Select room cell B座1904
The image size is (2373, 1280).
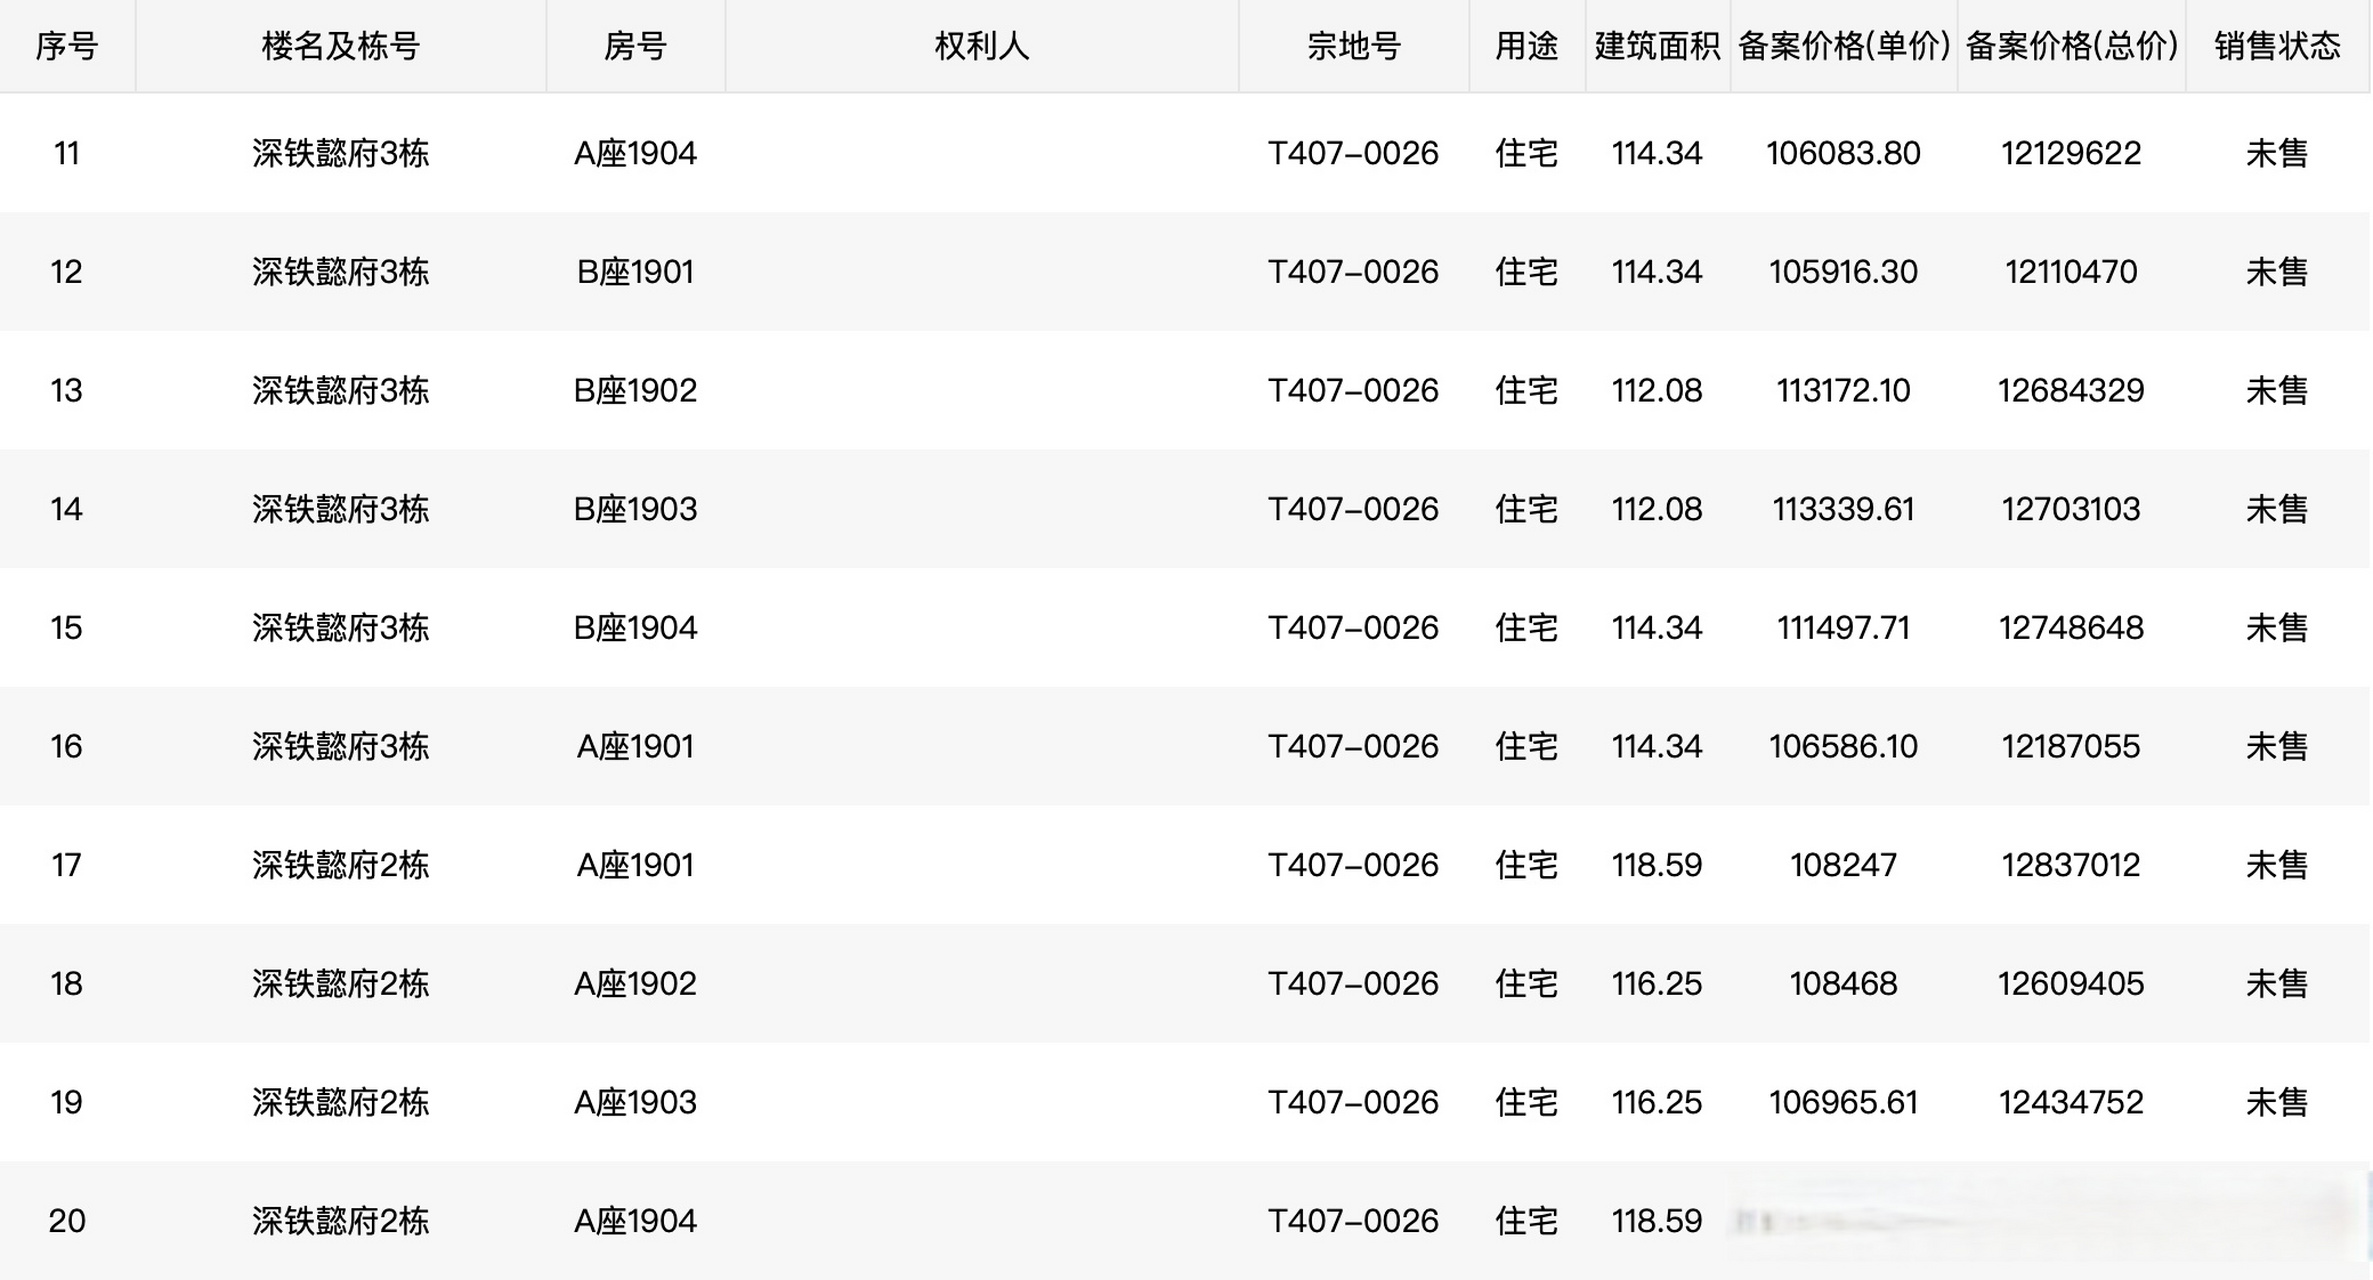tap(635, 628)
